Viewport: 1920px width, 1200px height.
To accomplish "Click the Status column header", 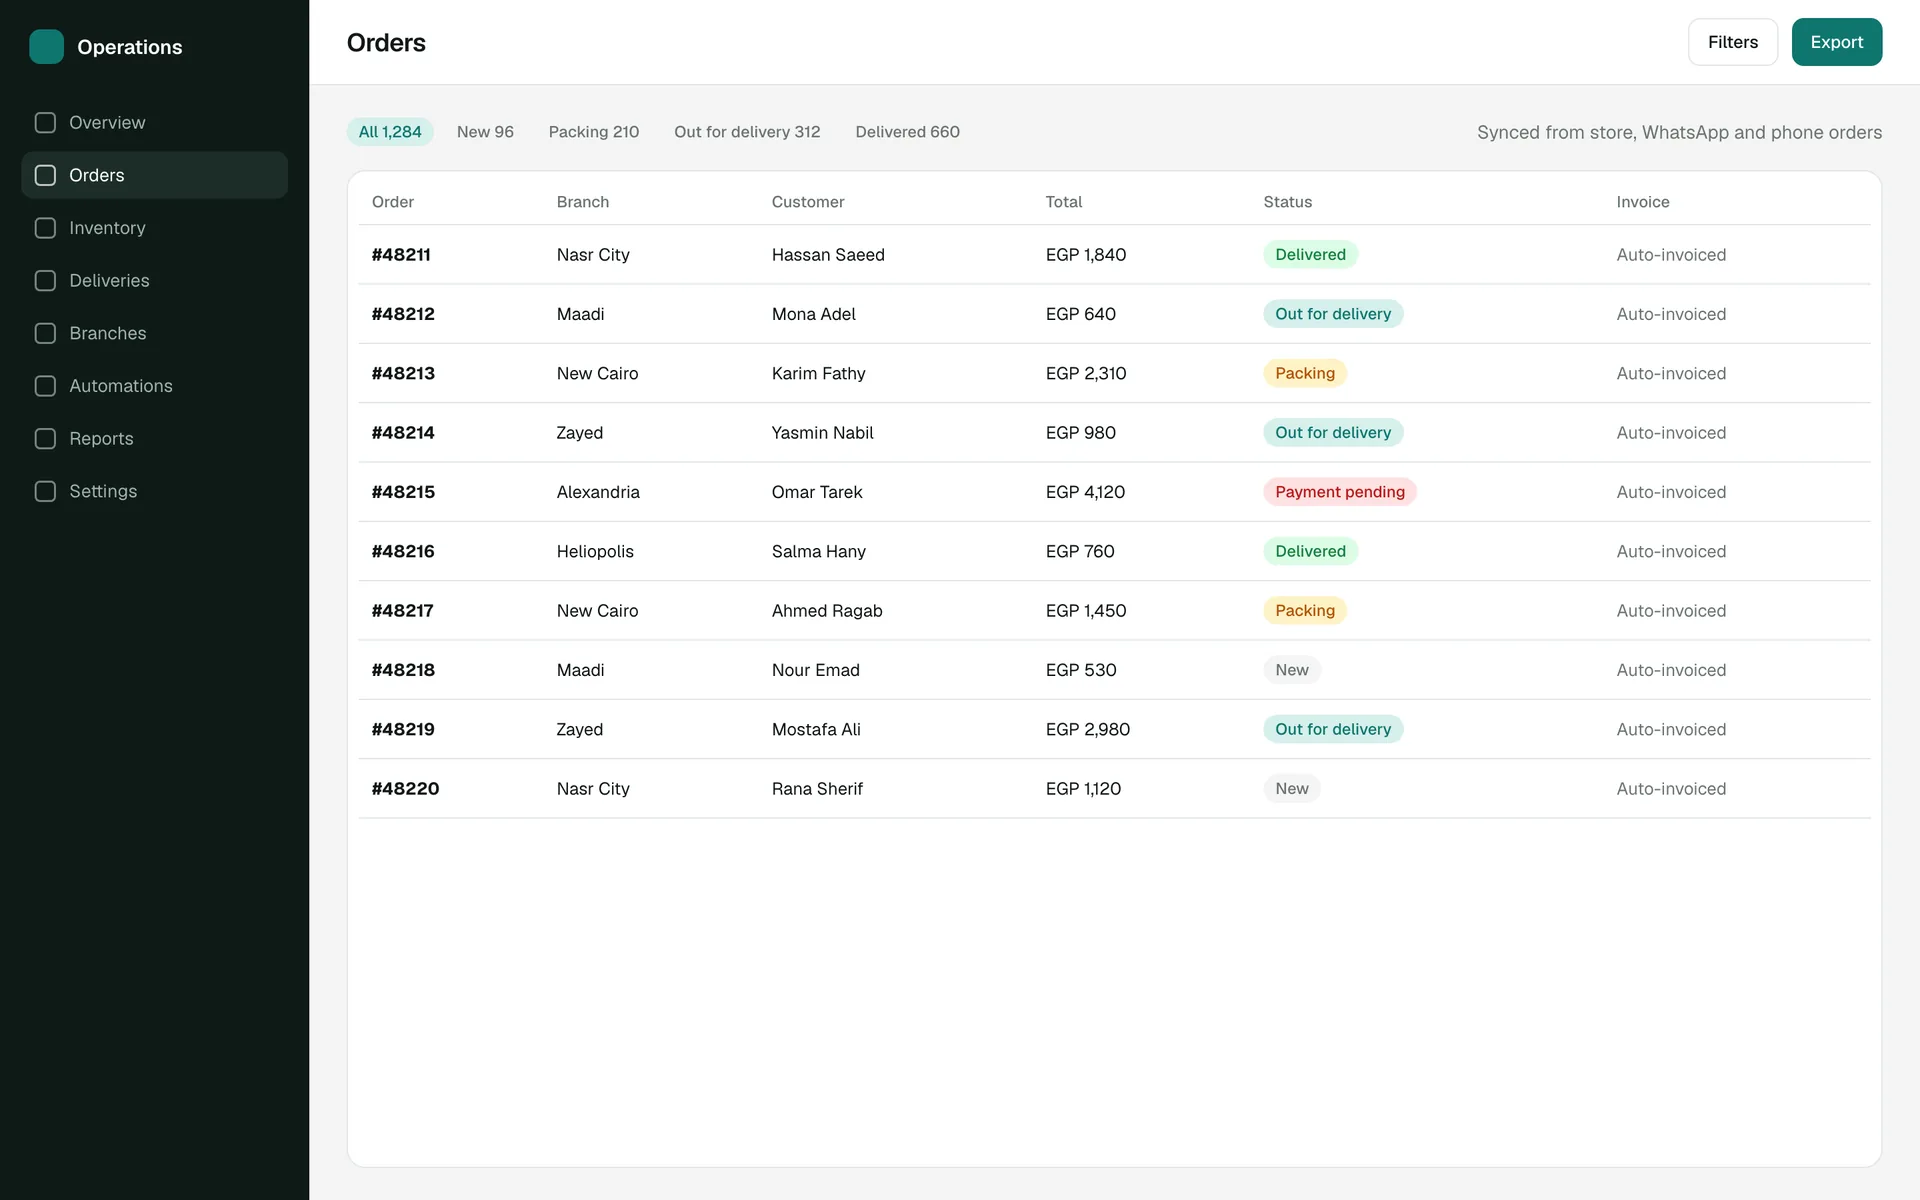I will point(1287,202).
